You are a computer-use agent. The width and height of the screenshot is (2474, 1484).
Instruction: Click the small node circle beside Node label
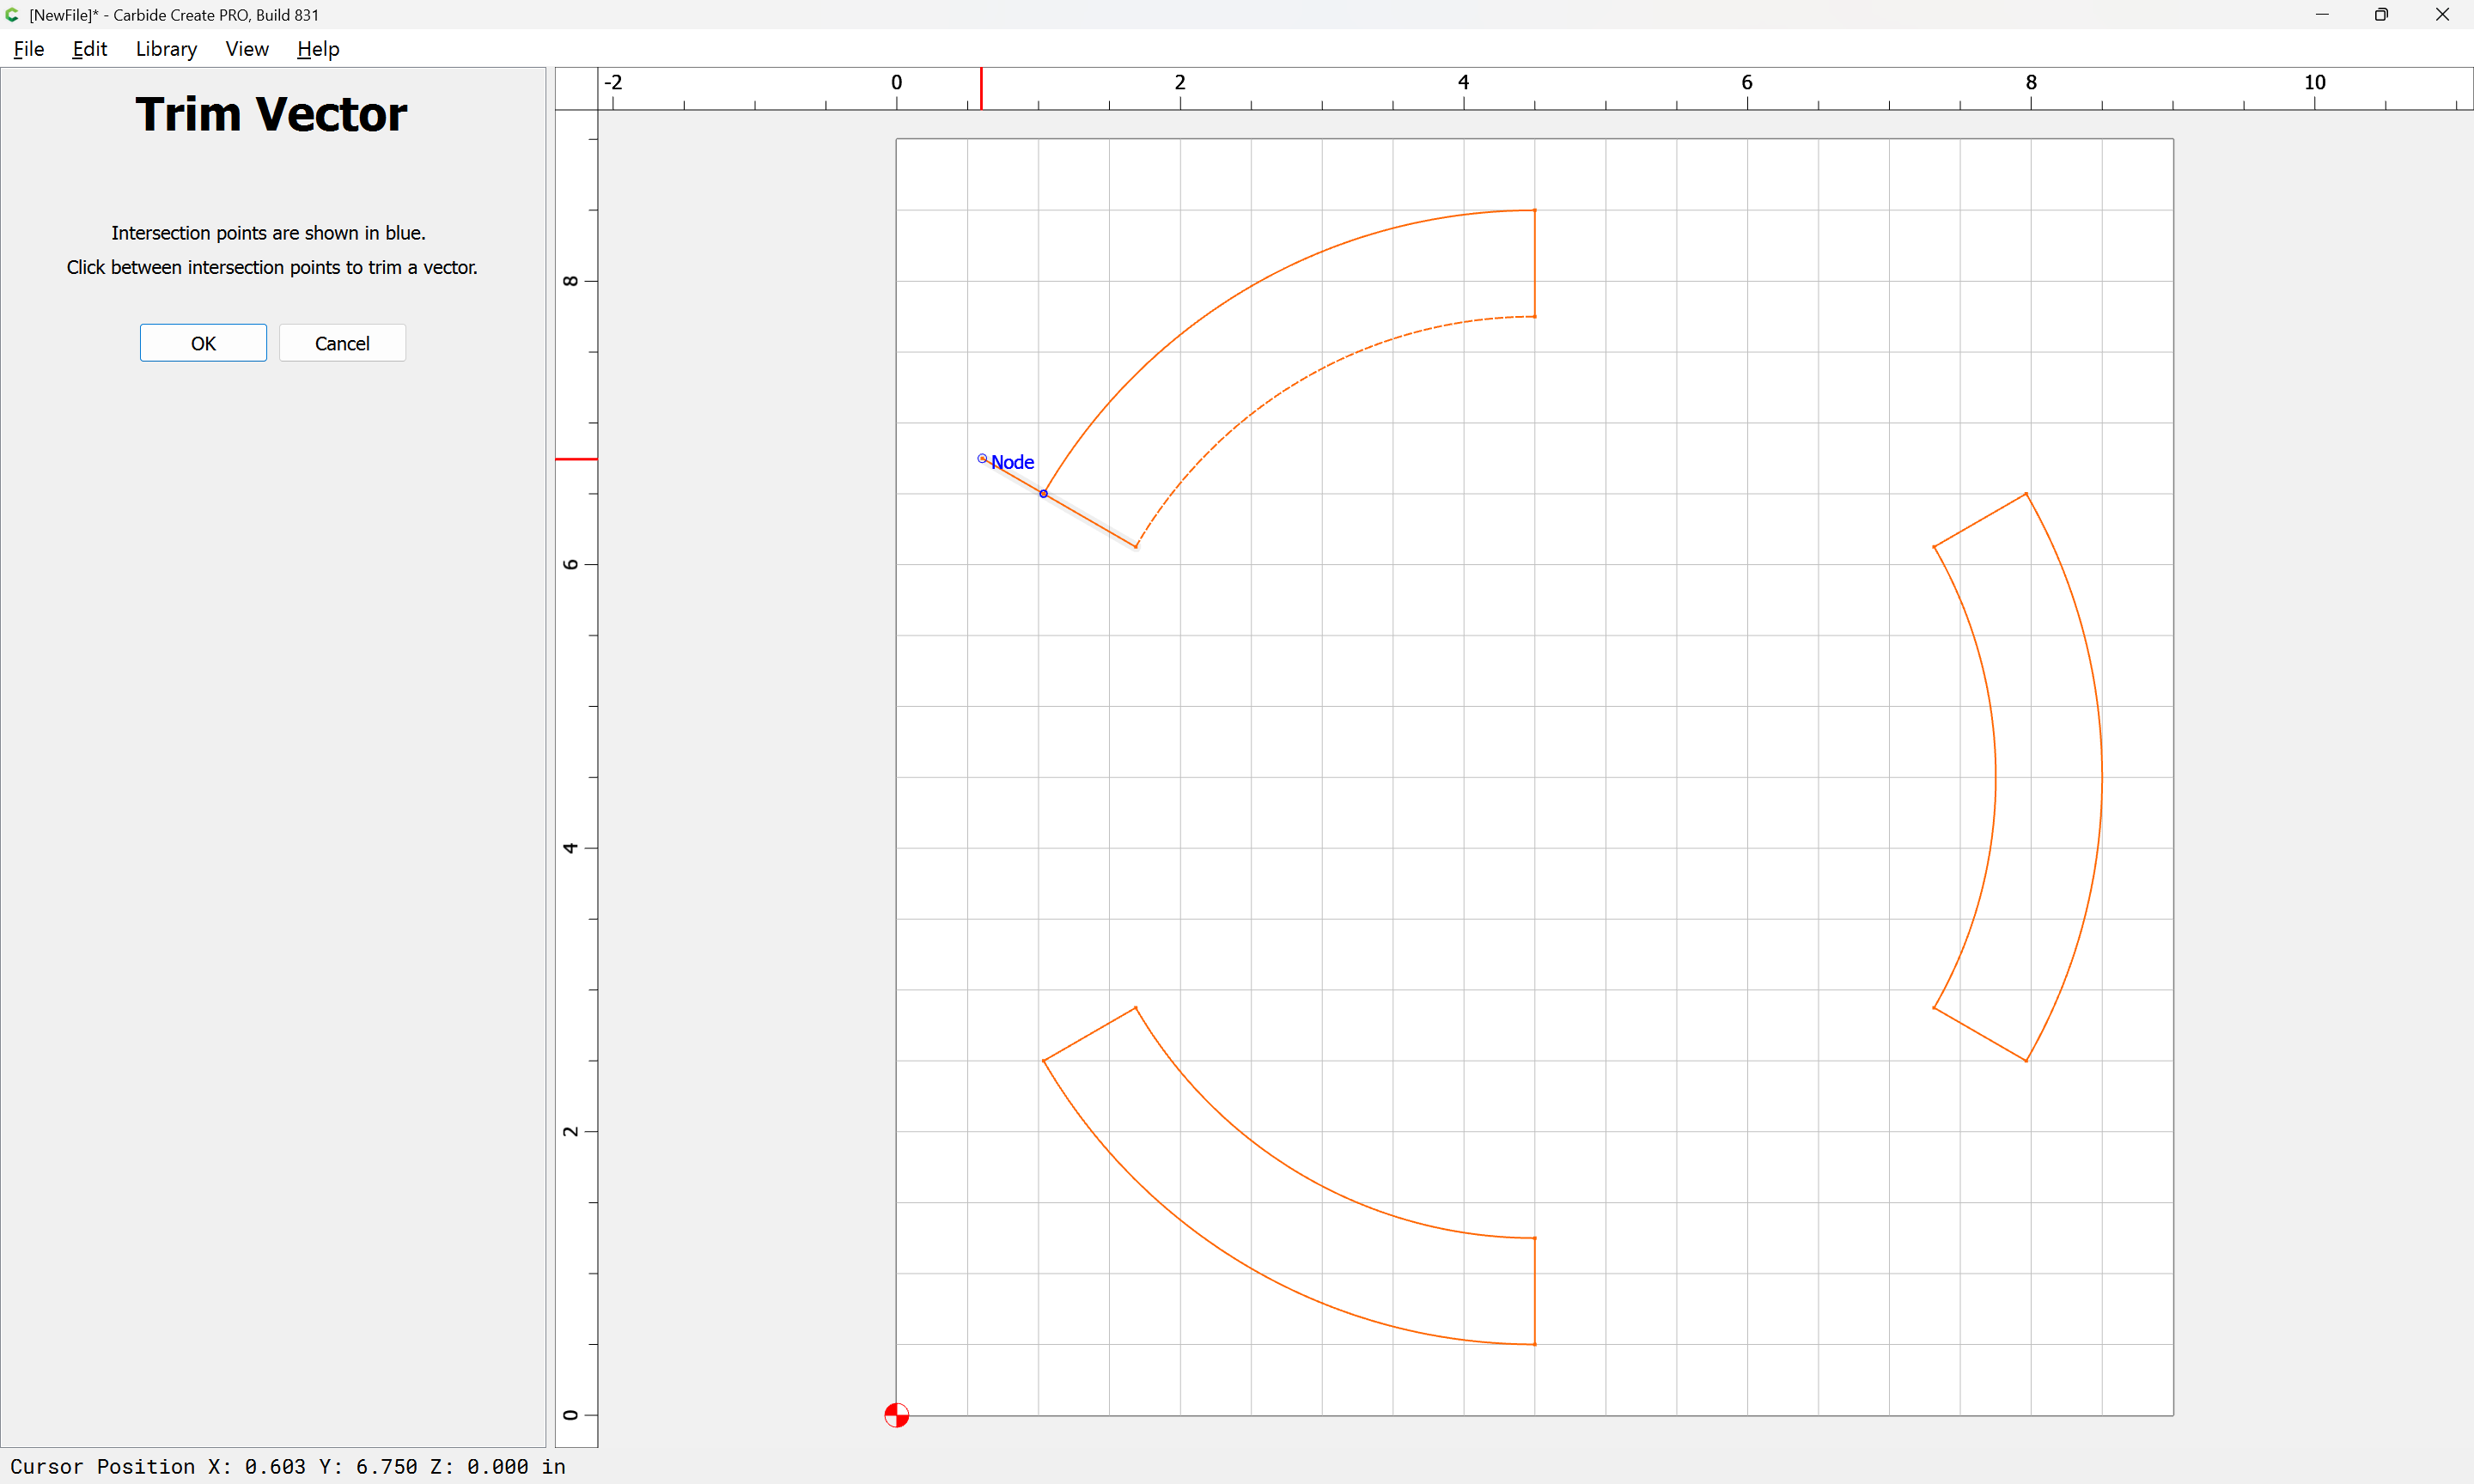tap(982, 459)
